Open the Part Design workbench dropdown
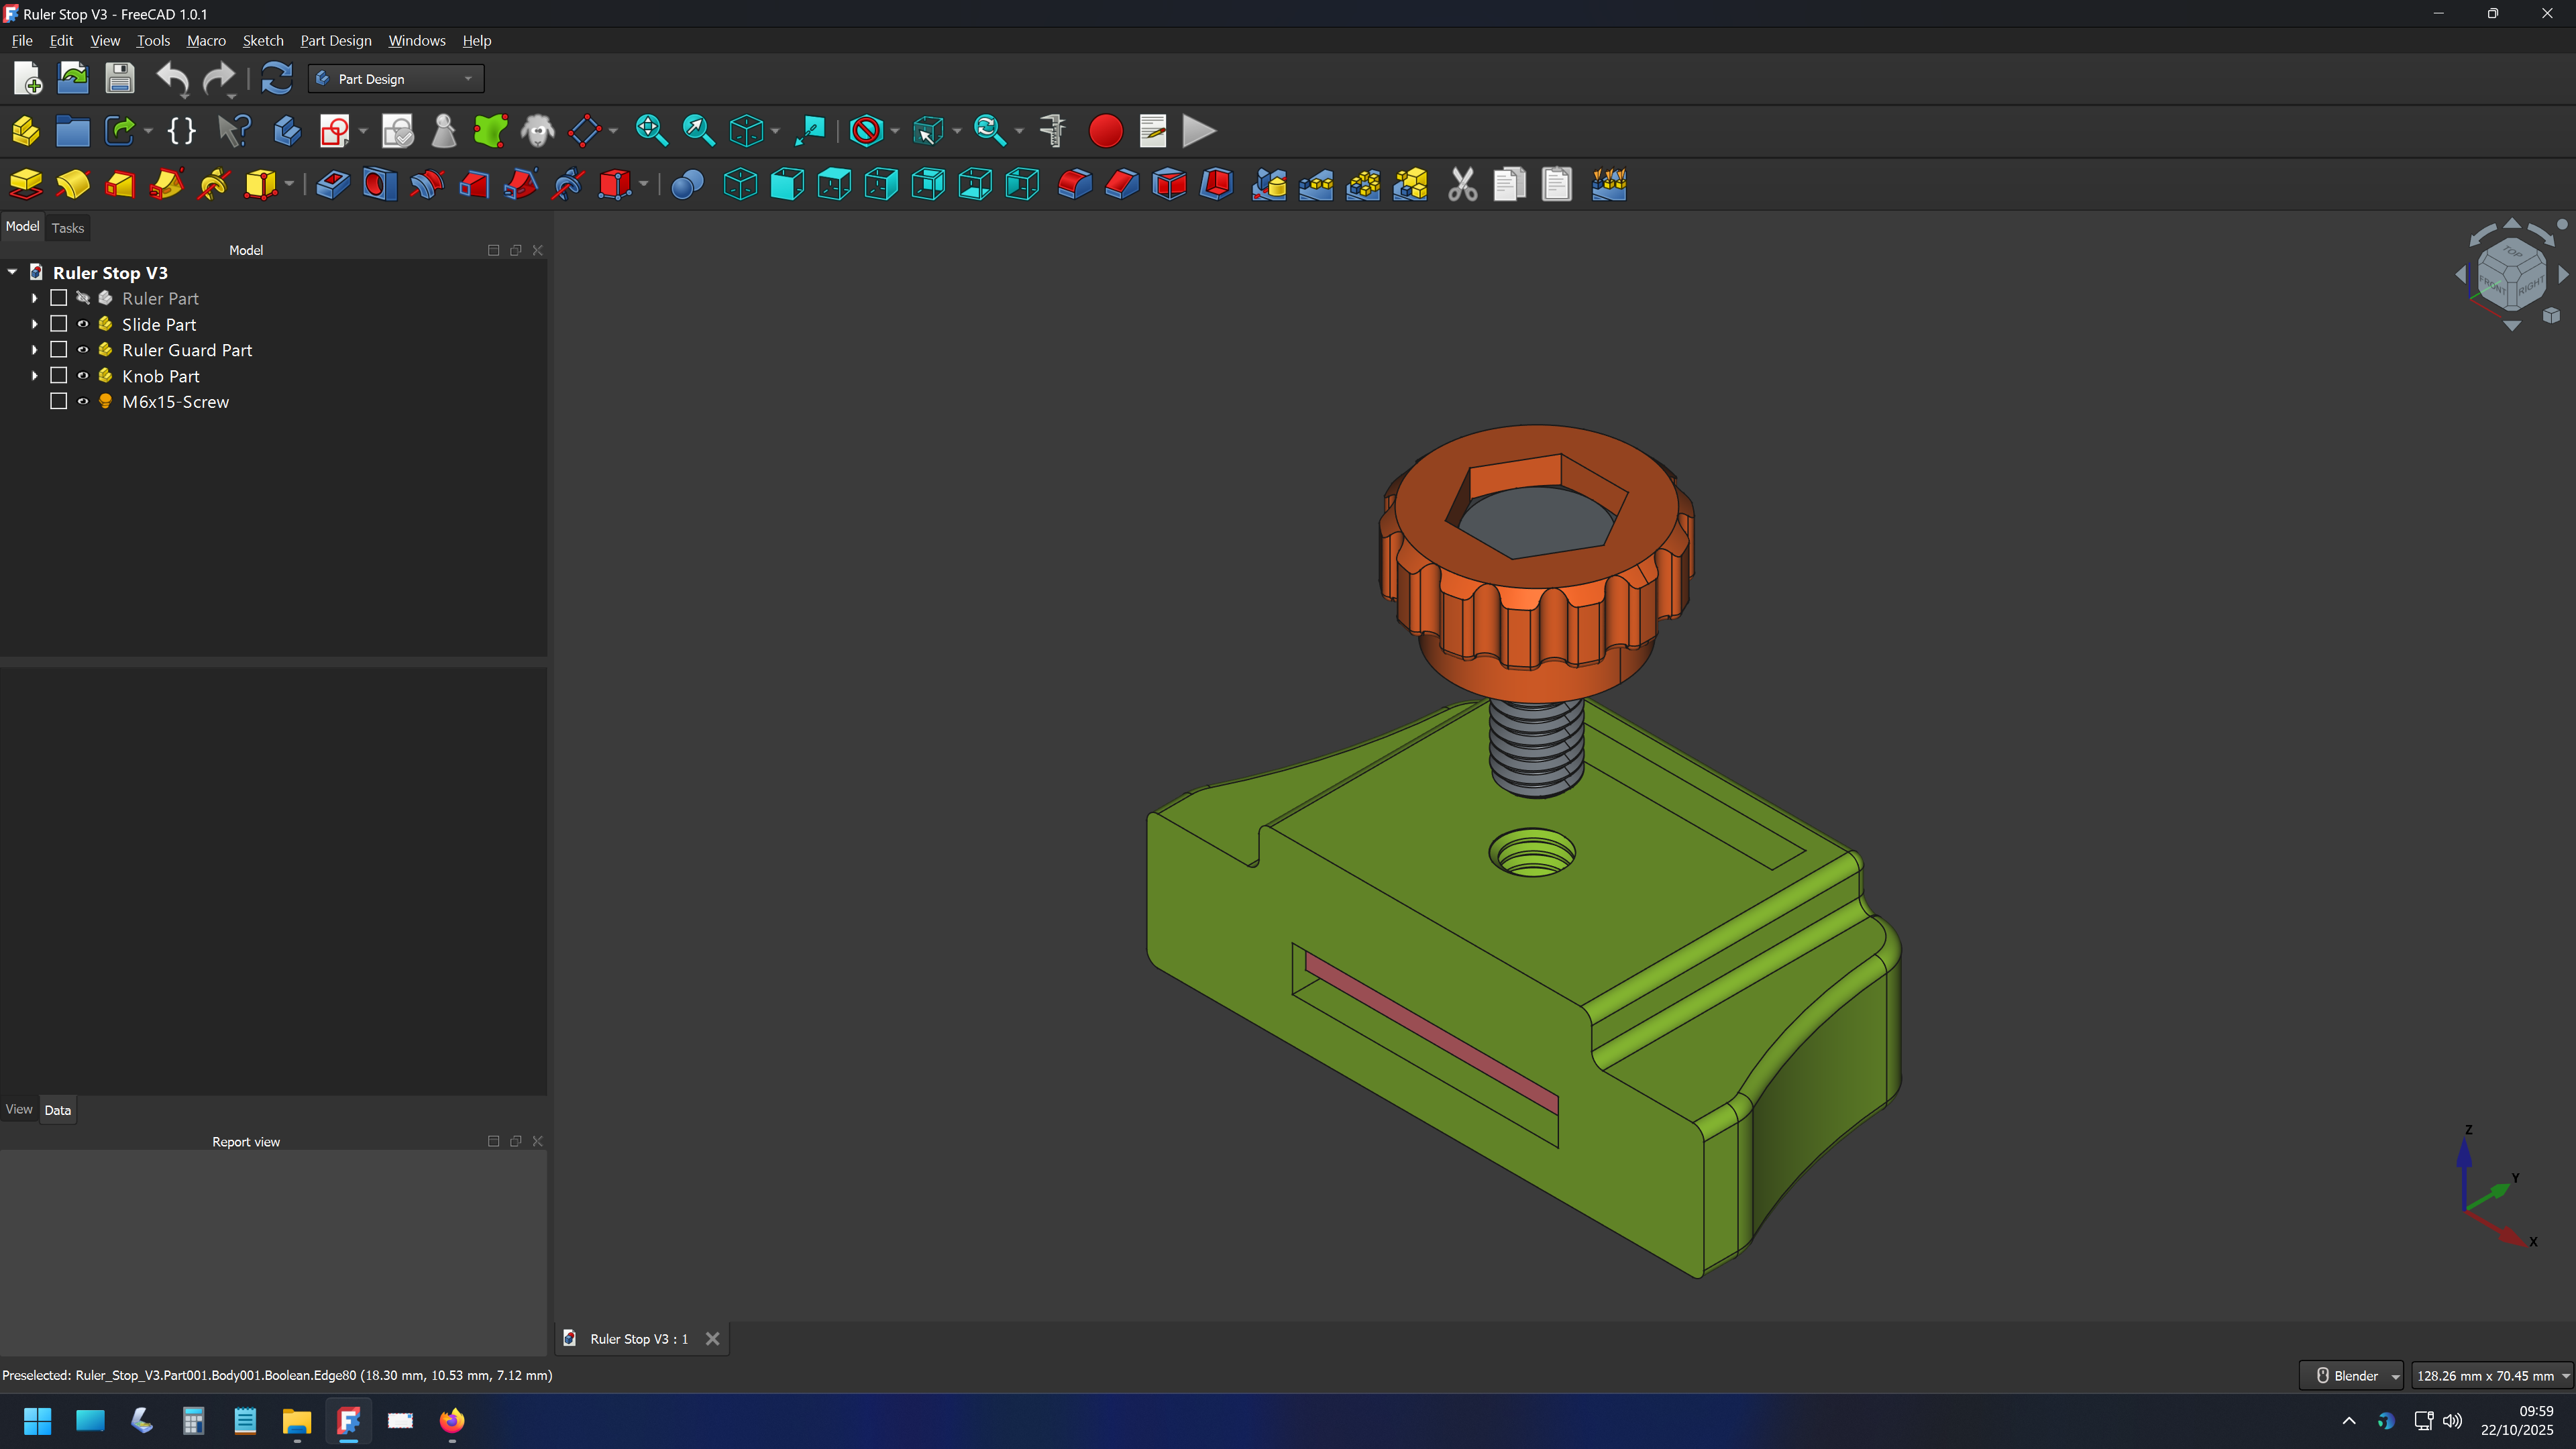The image size is (2576, 1449). [396, 79]
